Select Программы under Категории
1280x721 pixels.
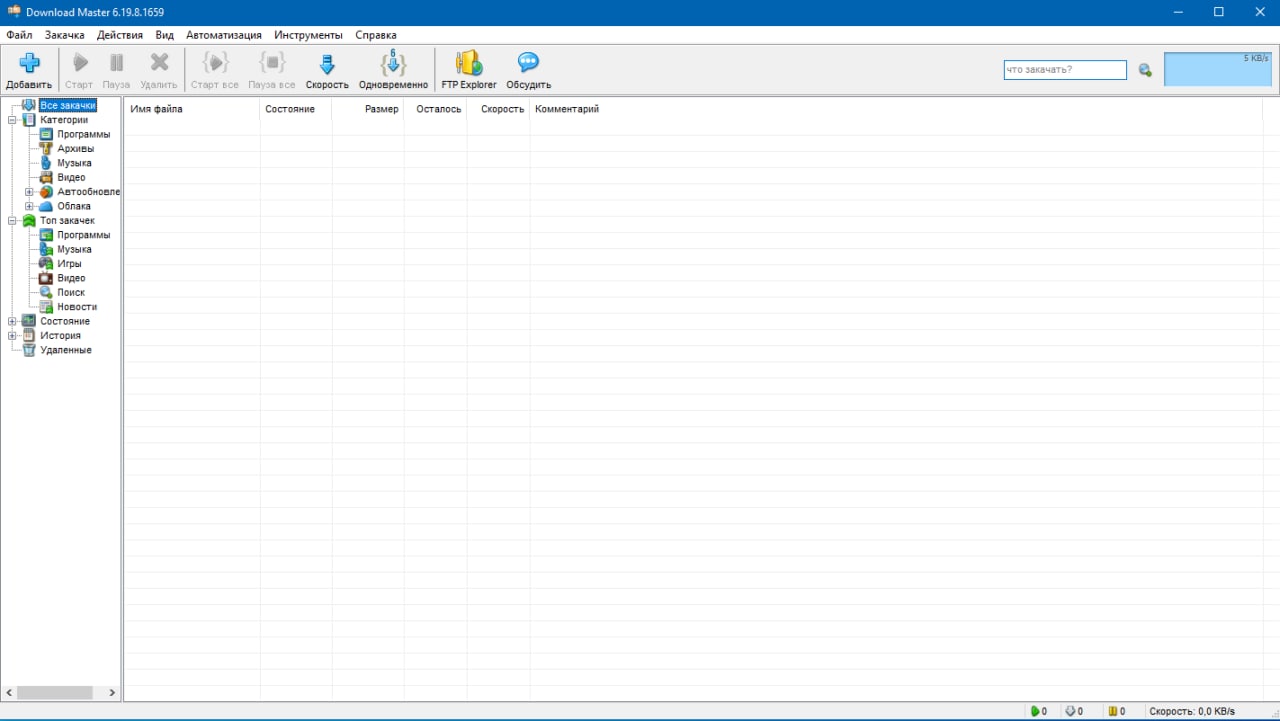(x=83, y=134)
